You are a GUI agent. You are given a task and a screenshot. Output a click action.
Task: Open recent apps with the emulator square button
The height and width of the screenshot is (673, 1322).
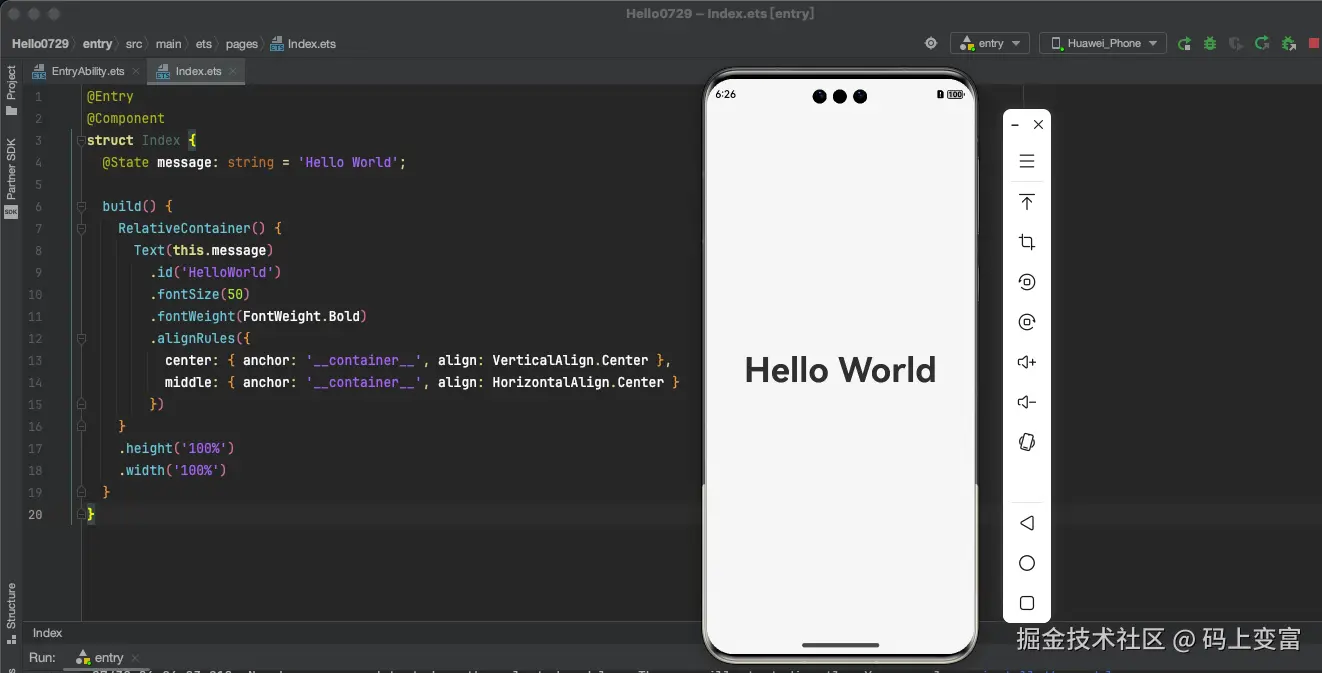[1026, 603]
